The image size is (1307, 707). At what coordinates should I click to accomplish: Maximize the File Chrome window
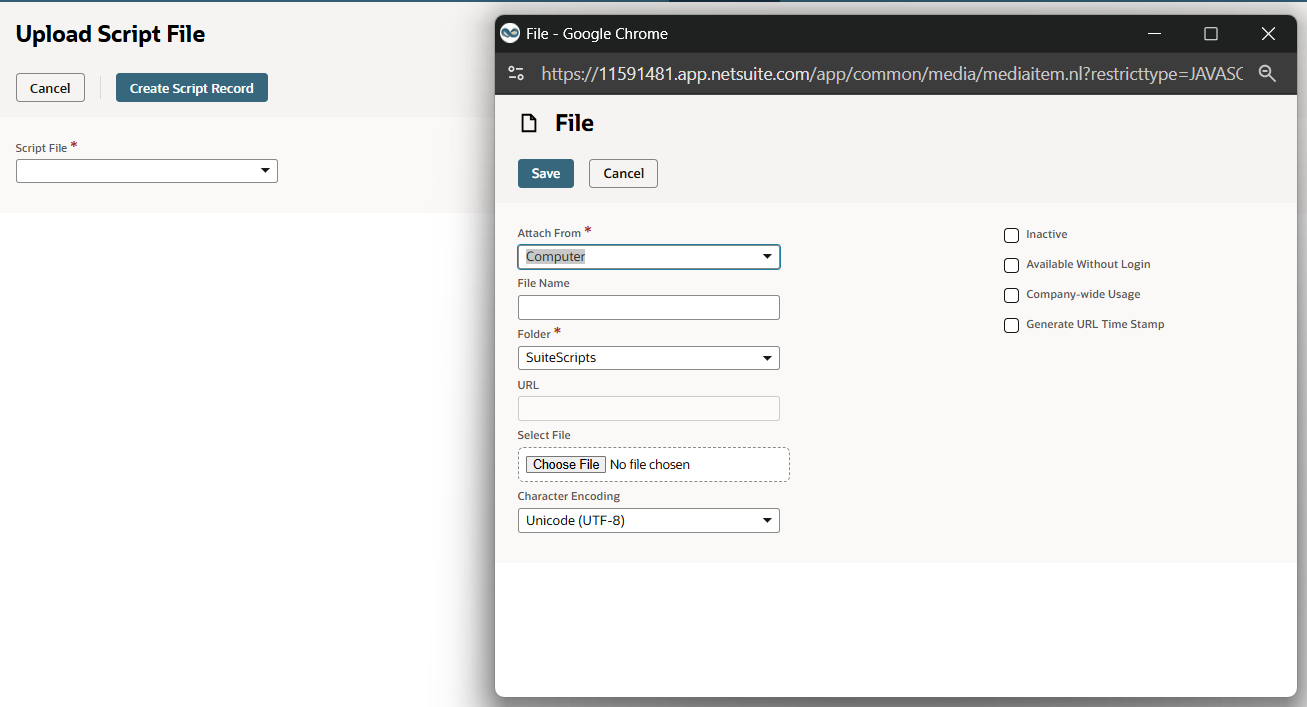click(1211, 33)
